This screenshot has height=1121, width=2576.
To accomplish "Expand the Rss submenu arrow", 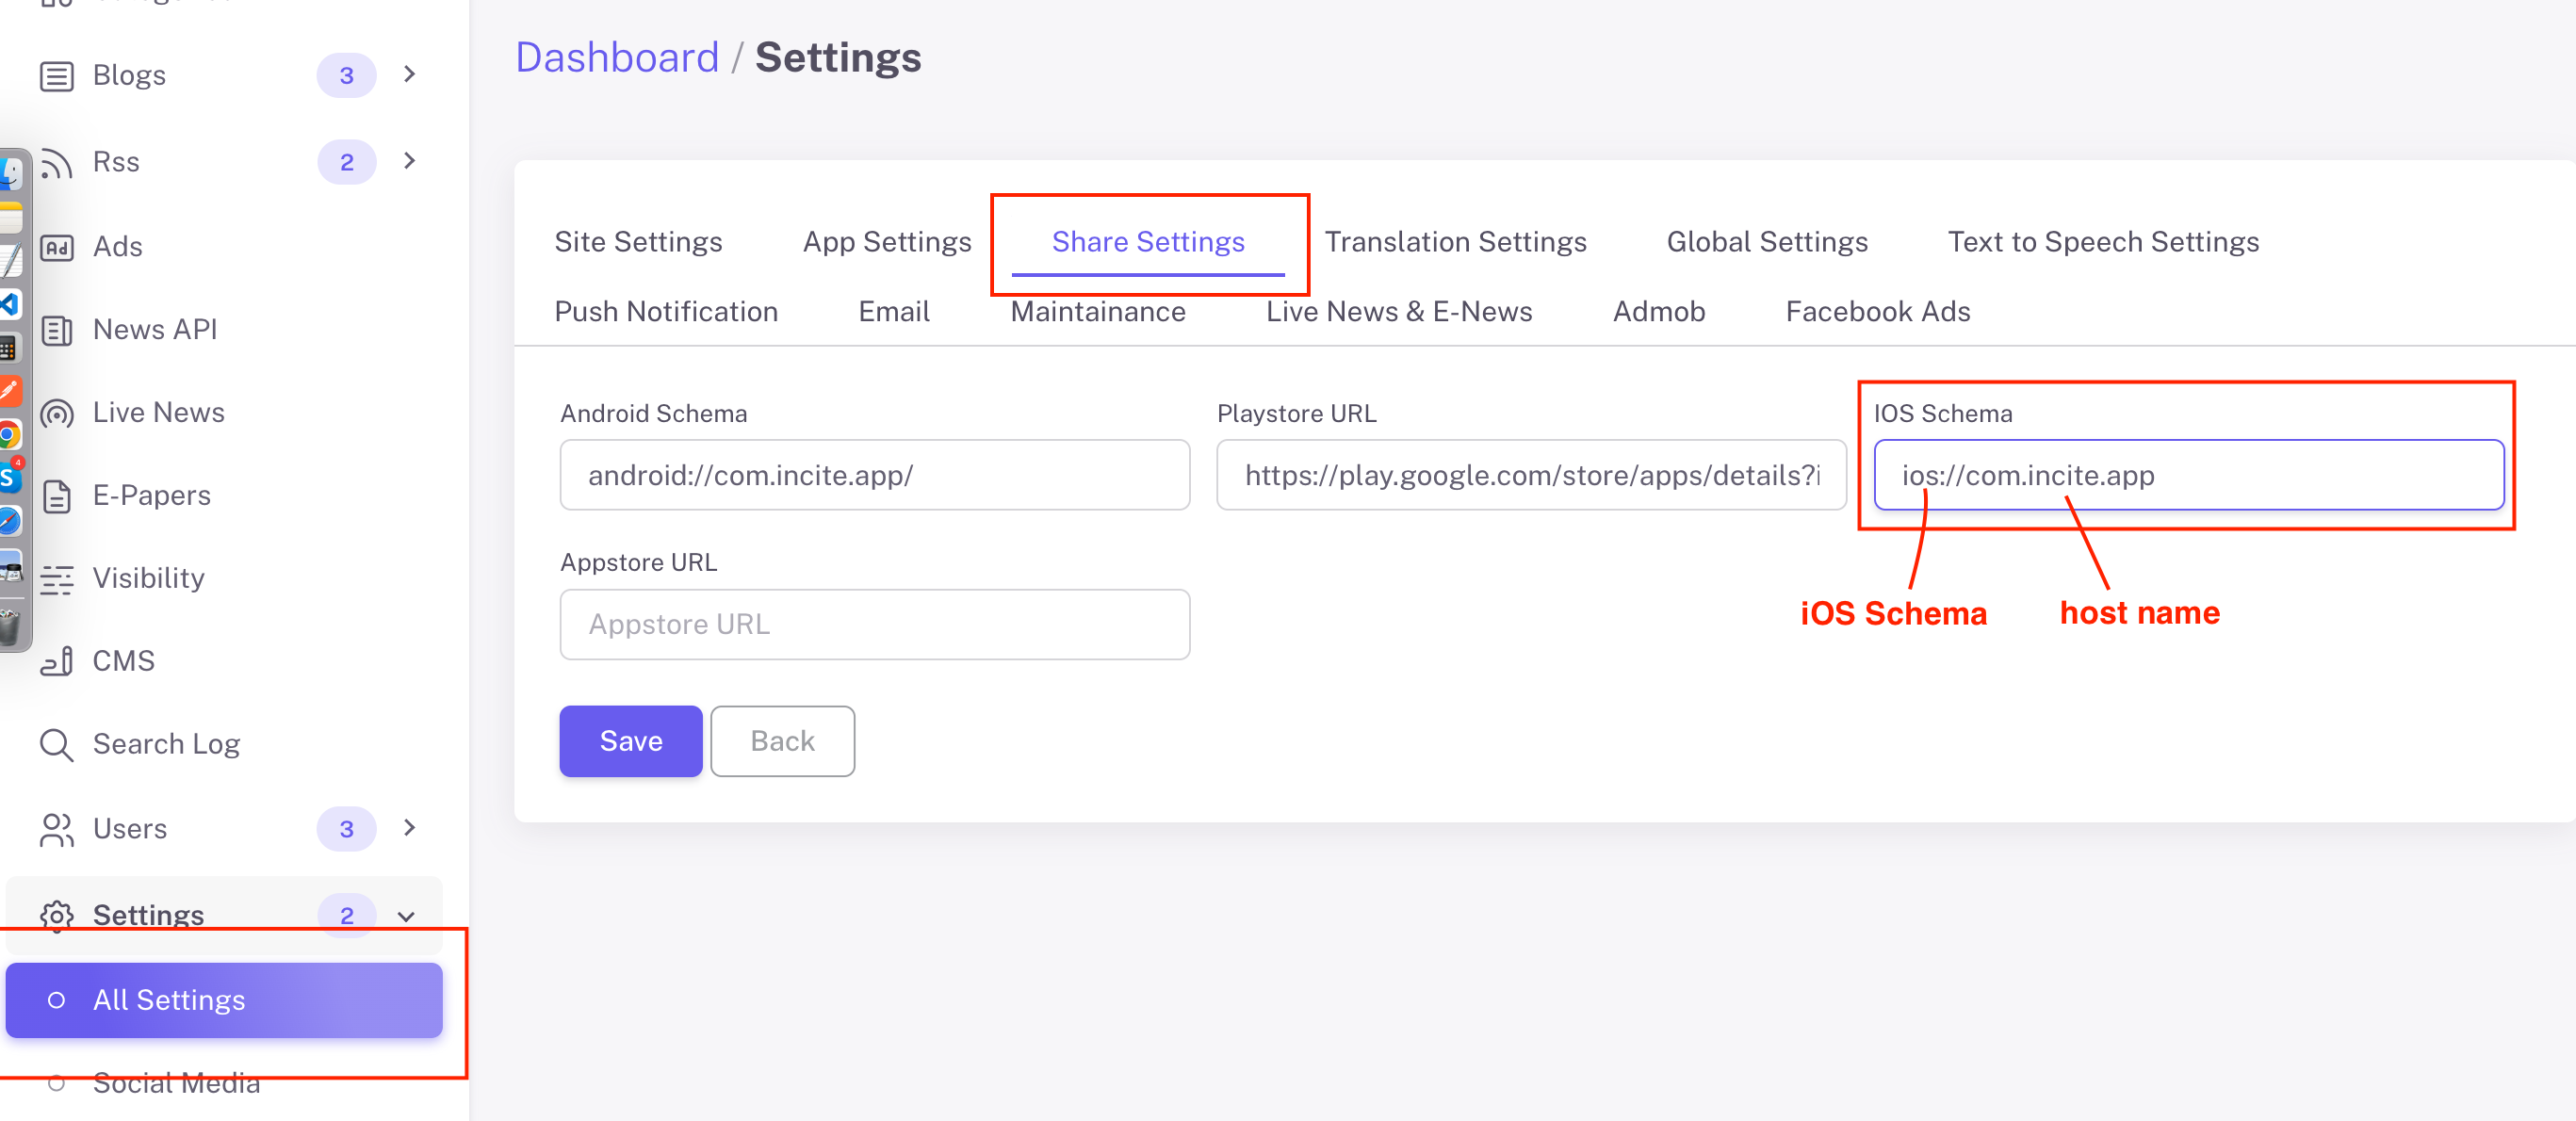I will pos(409,161).
